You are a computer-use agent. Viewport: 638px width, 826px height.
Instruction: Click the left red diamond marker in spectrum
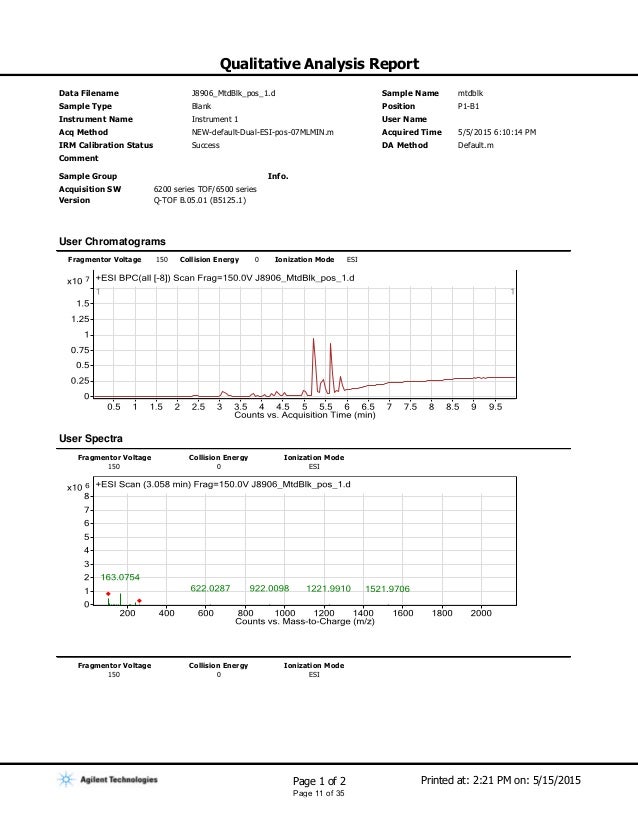click(x=108, y=594)
